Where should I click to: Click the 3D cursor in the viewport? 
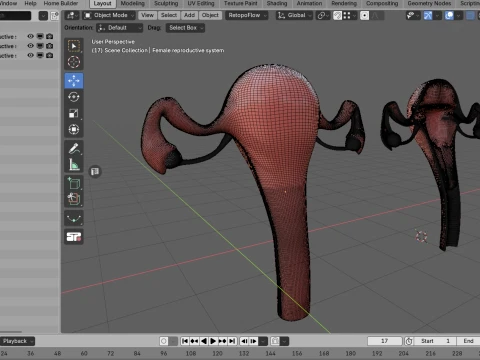pos(421,236)
